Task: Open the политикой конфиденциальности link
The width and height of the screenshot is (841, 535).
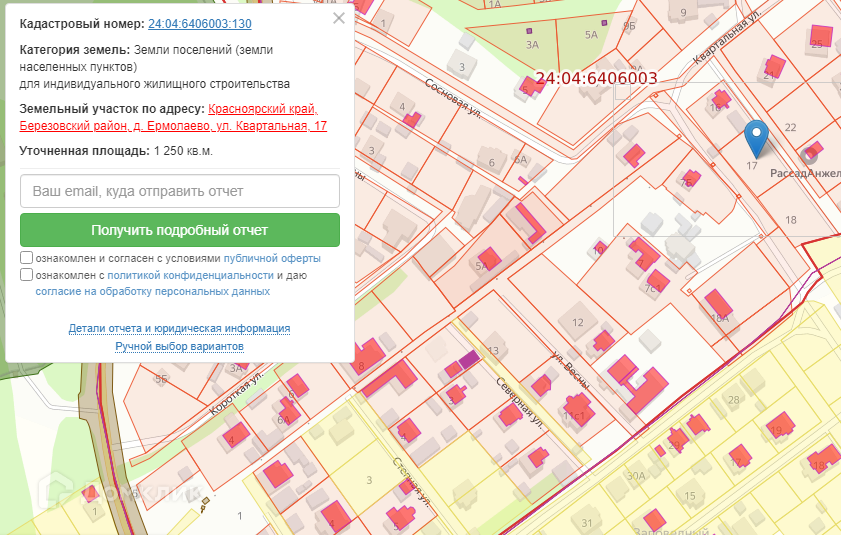Action: tap(190, 275)
